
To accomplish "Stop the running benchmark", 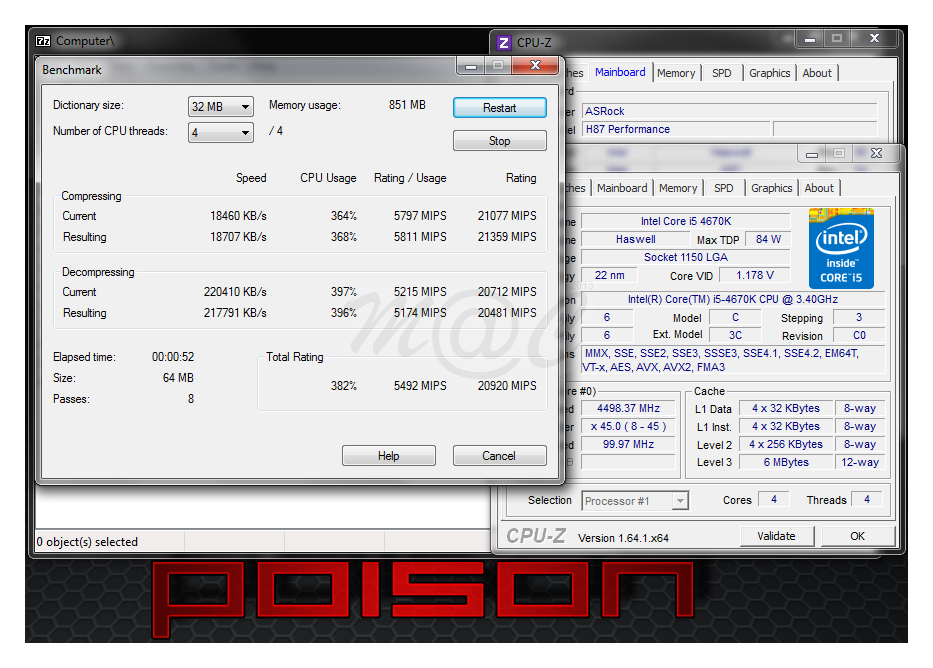I will [499, 141].
